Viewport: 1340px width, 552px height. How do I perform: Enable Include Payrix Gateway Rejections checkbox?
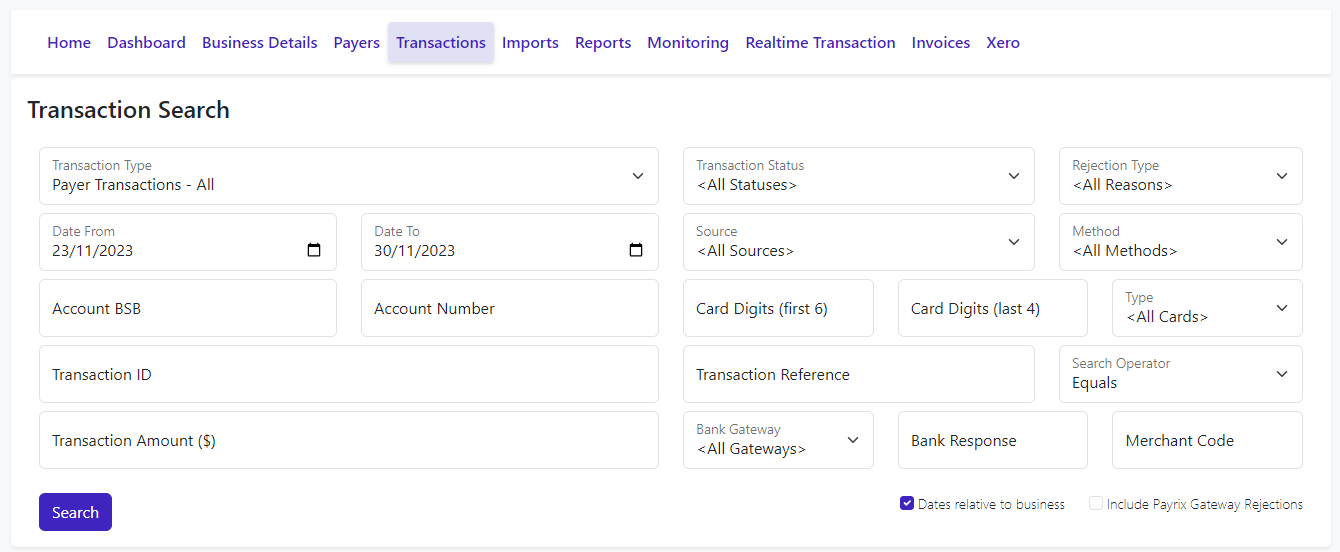1096,504
